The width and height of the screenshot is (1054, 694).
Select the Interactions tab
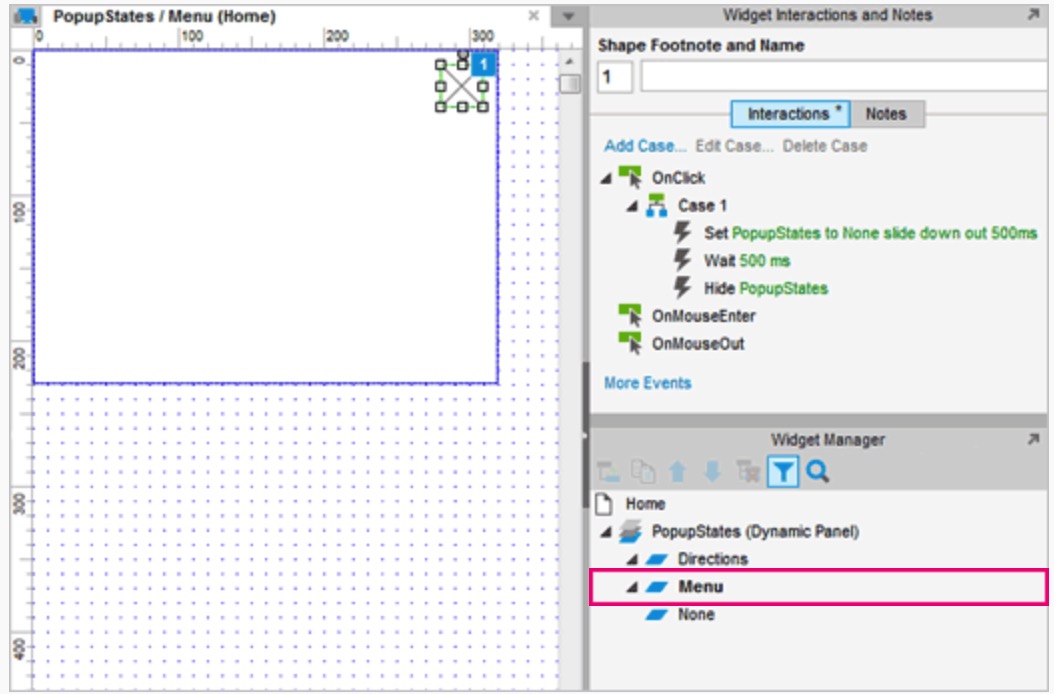pos(790,114)
